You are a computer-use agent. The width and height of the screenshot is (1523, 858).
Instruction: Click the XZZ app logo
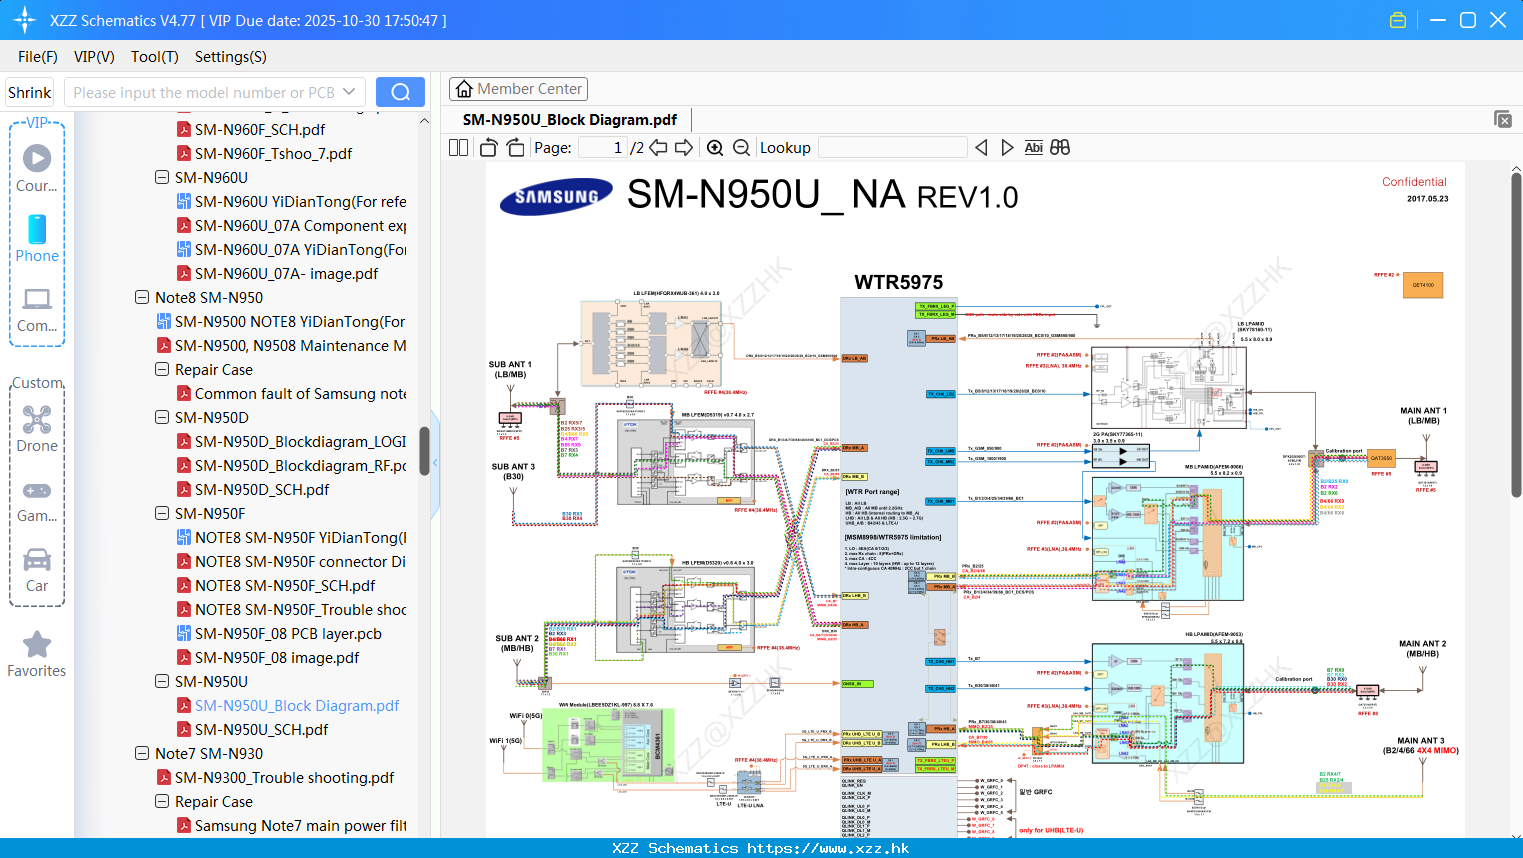(x=24, y=20)
